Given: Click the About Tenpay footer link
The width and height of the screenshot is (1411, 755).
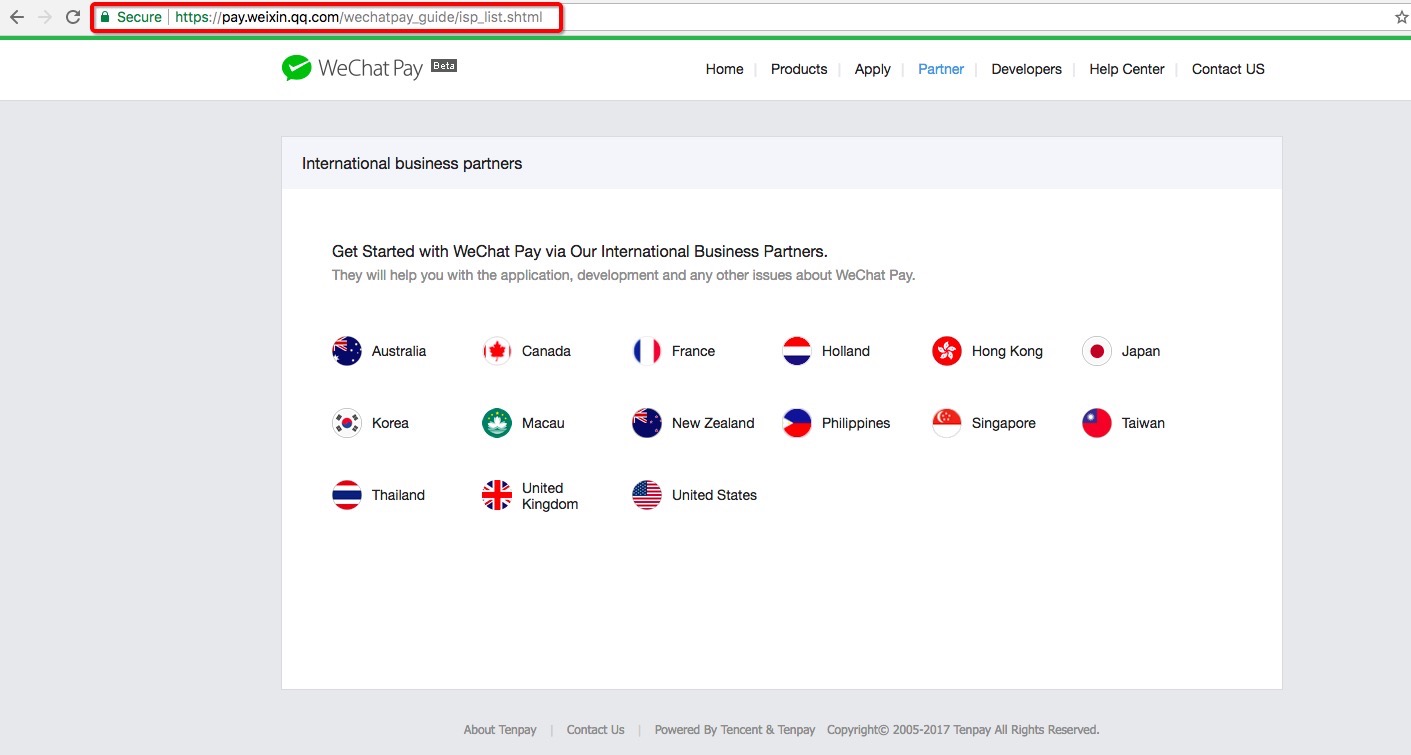Looking at the screenshot, I should (500, 730).
